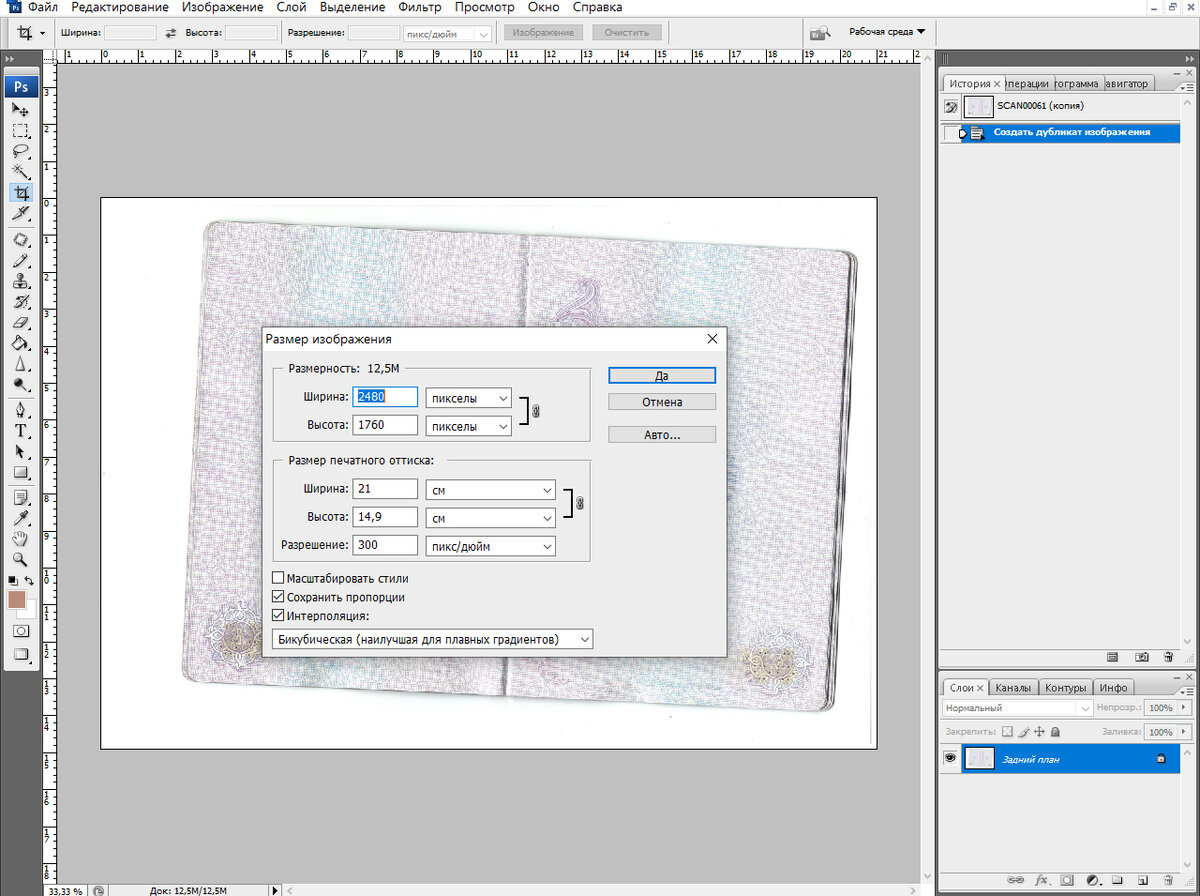Select the Hand tool

(x=20, y=538)
